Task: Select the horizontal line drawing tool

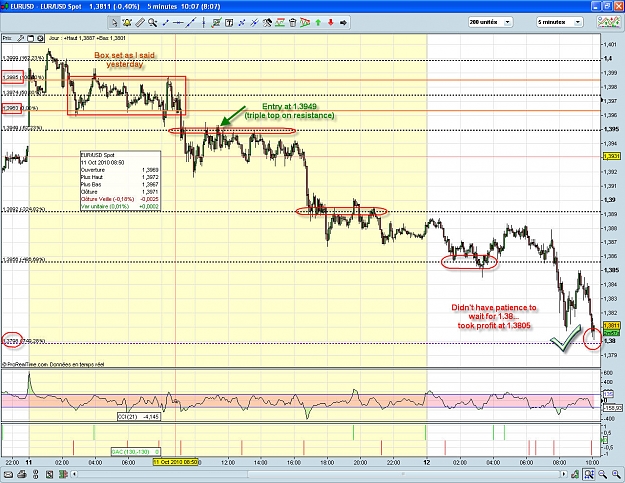Action: [178, 23]
